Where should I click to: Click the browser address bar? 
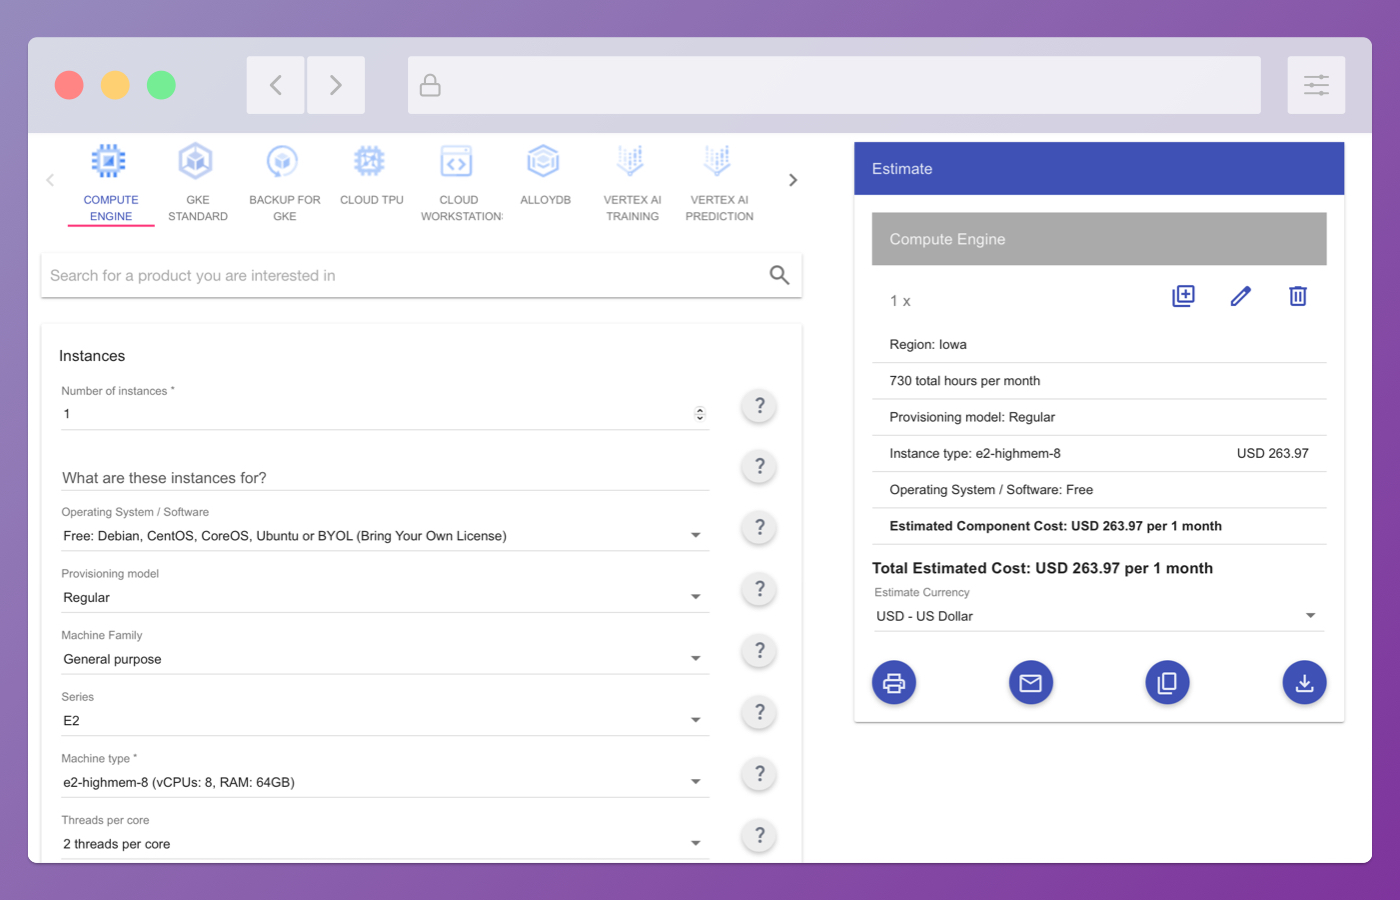(834, 85)
